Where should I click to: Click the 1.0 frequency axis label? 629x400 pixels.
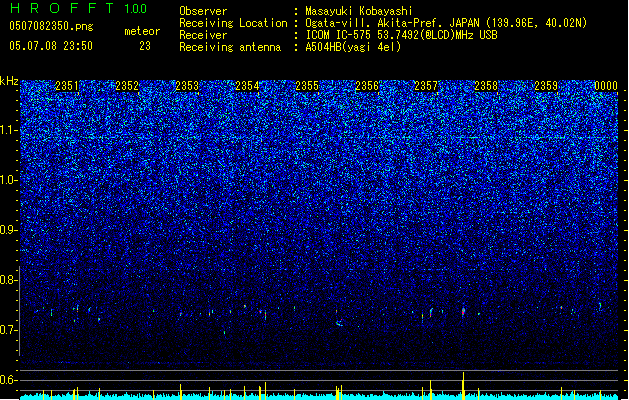coord(9,180)
